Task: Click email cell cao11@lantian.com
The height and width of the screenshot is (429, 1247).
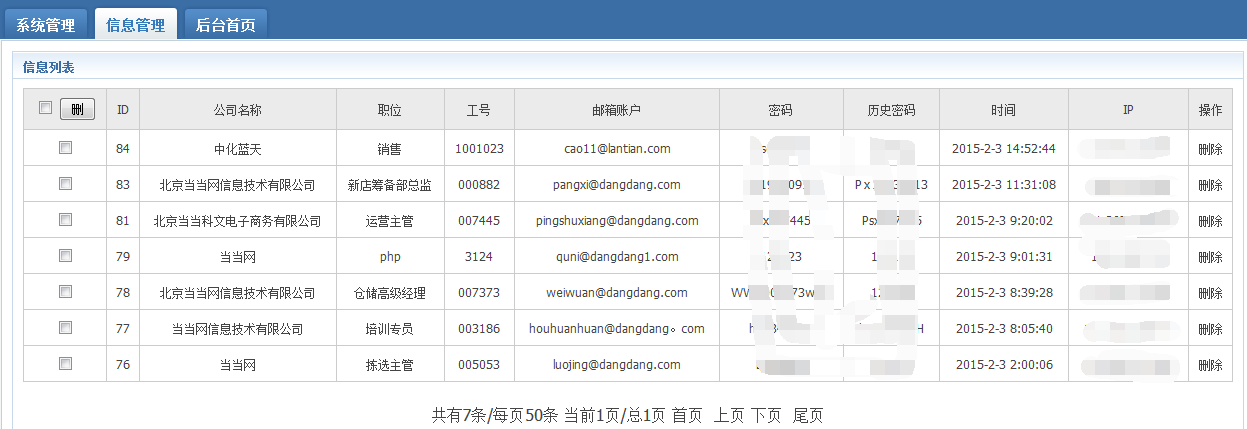Action: tap(617, 149)
